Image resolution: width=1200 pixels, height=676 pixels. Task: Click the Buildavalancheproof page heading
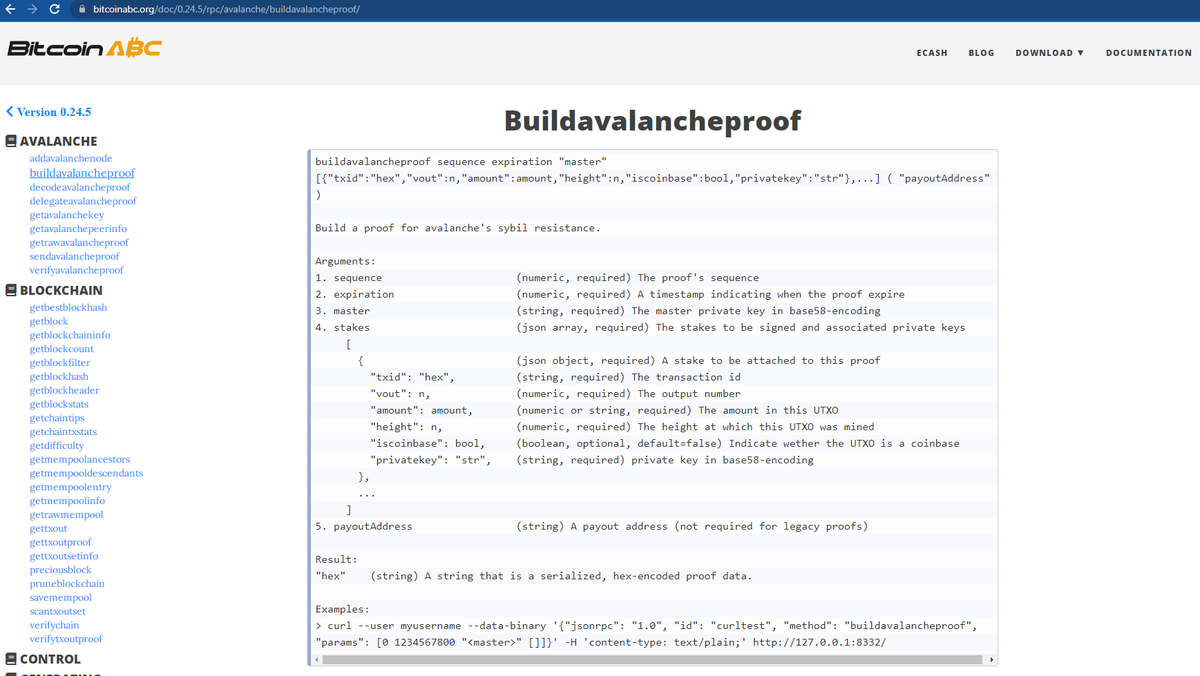pos(653,121)
